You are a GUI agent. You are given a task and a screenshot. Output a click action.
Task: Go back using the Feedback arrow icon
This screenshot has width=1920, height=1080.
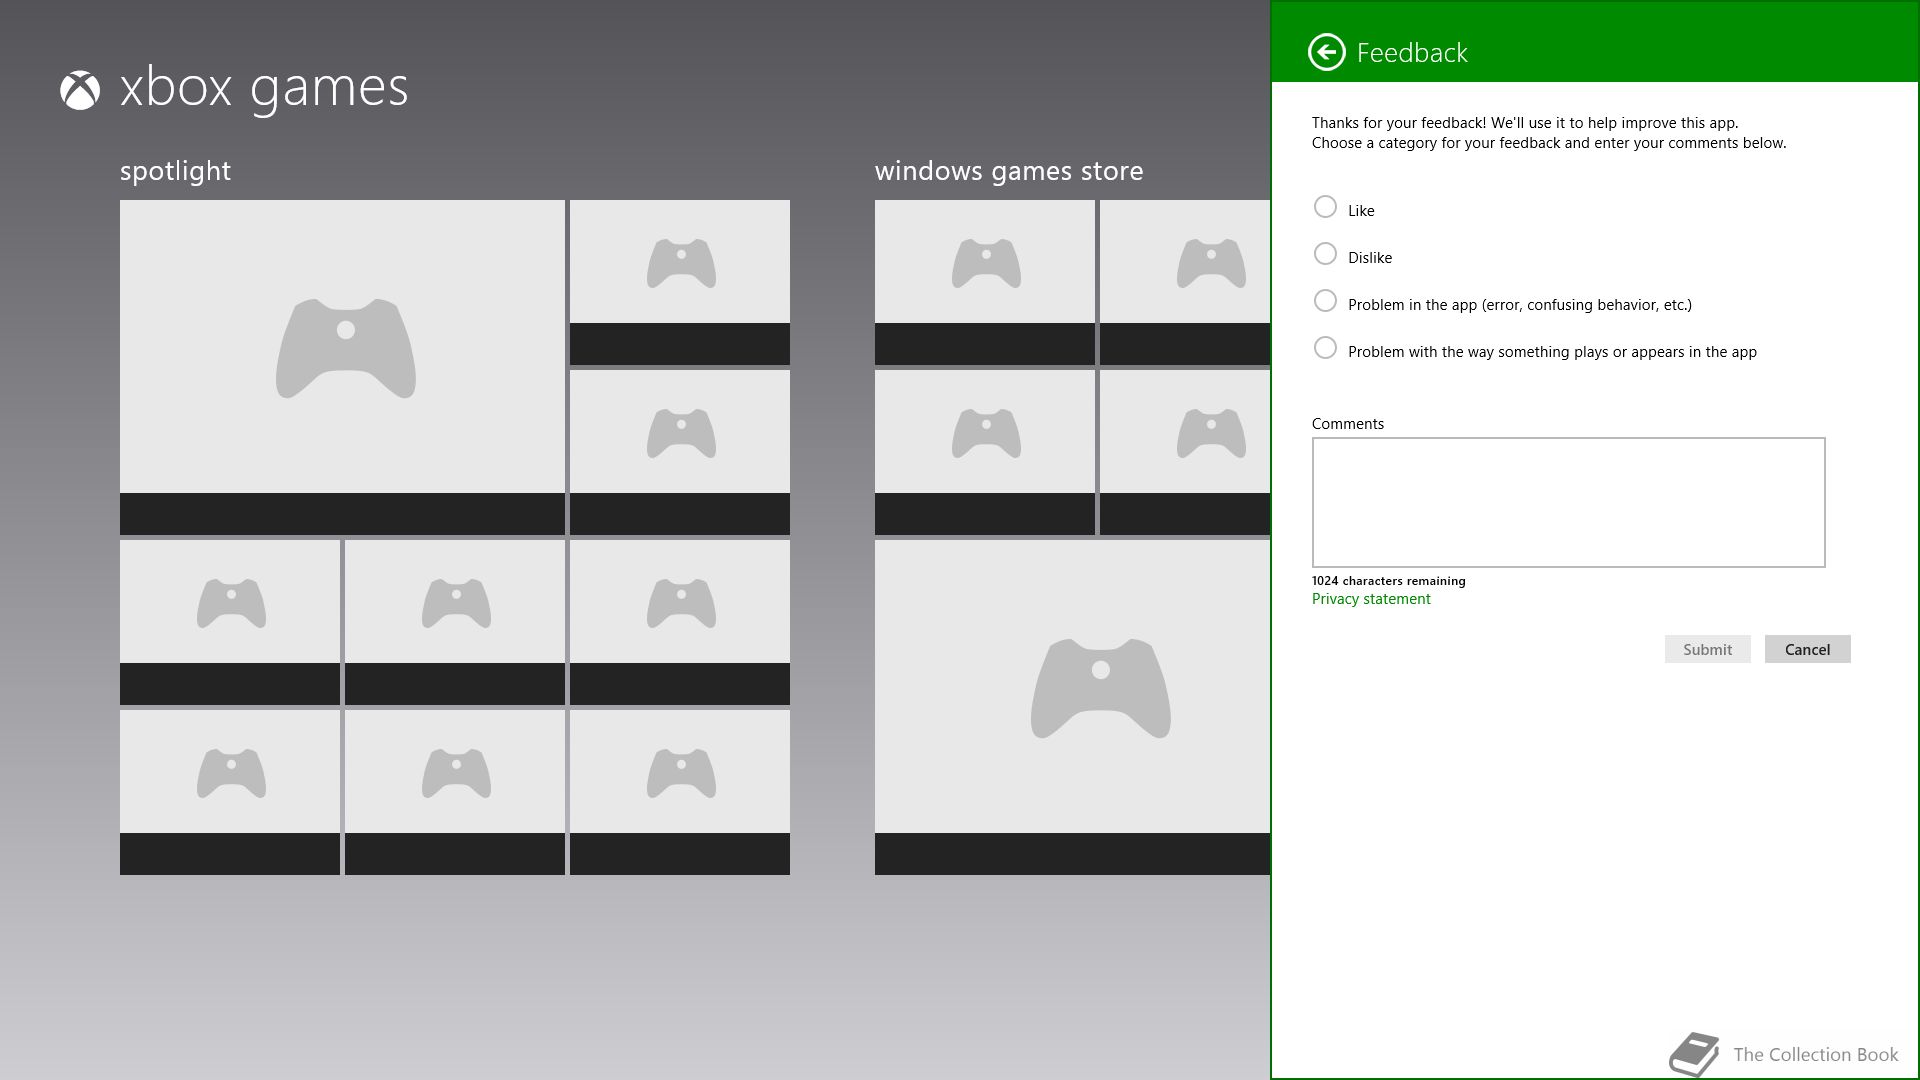[x=1326, y=52]
